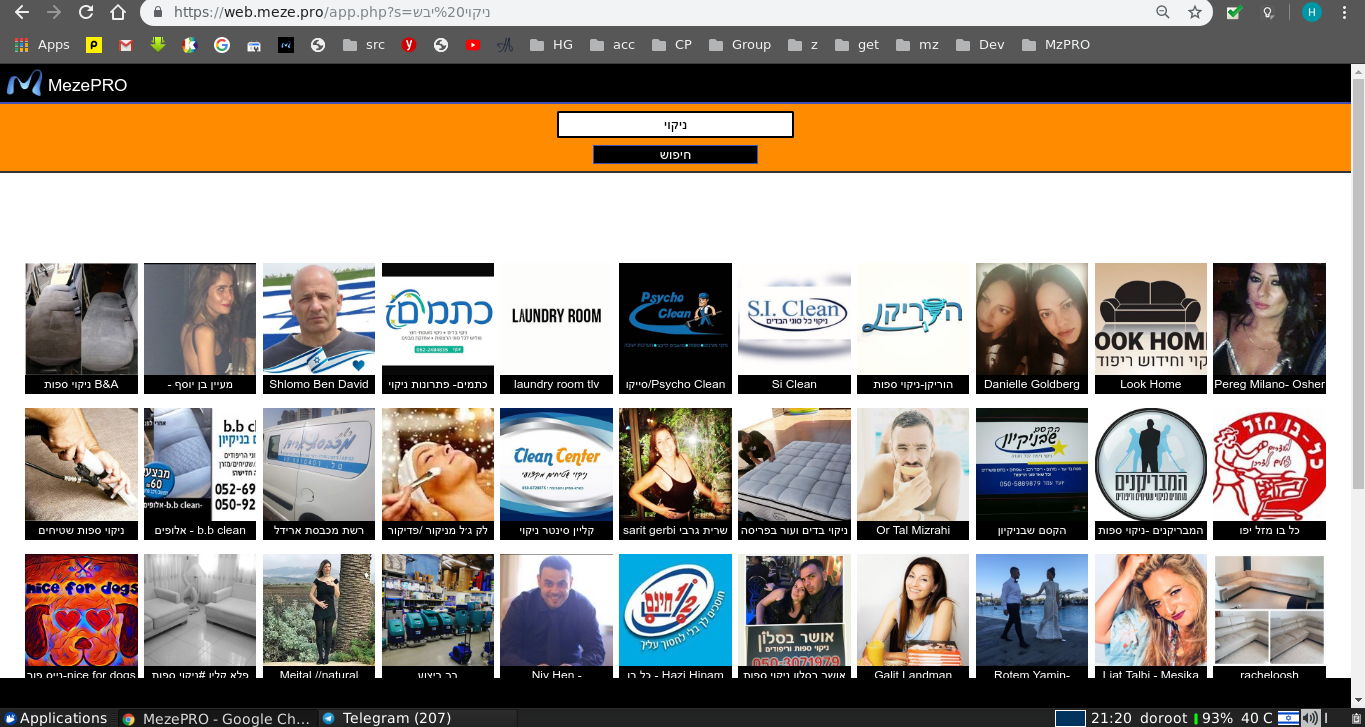Open the הקסם שבניקיון card
This screenshot has height=727, width=1365.
tap(1032, 474)
